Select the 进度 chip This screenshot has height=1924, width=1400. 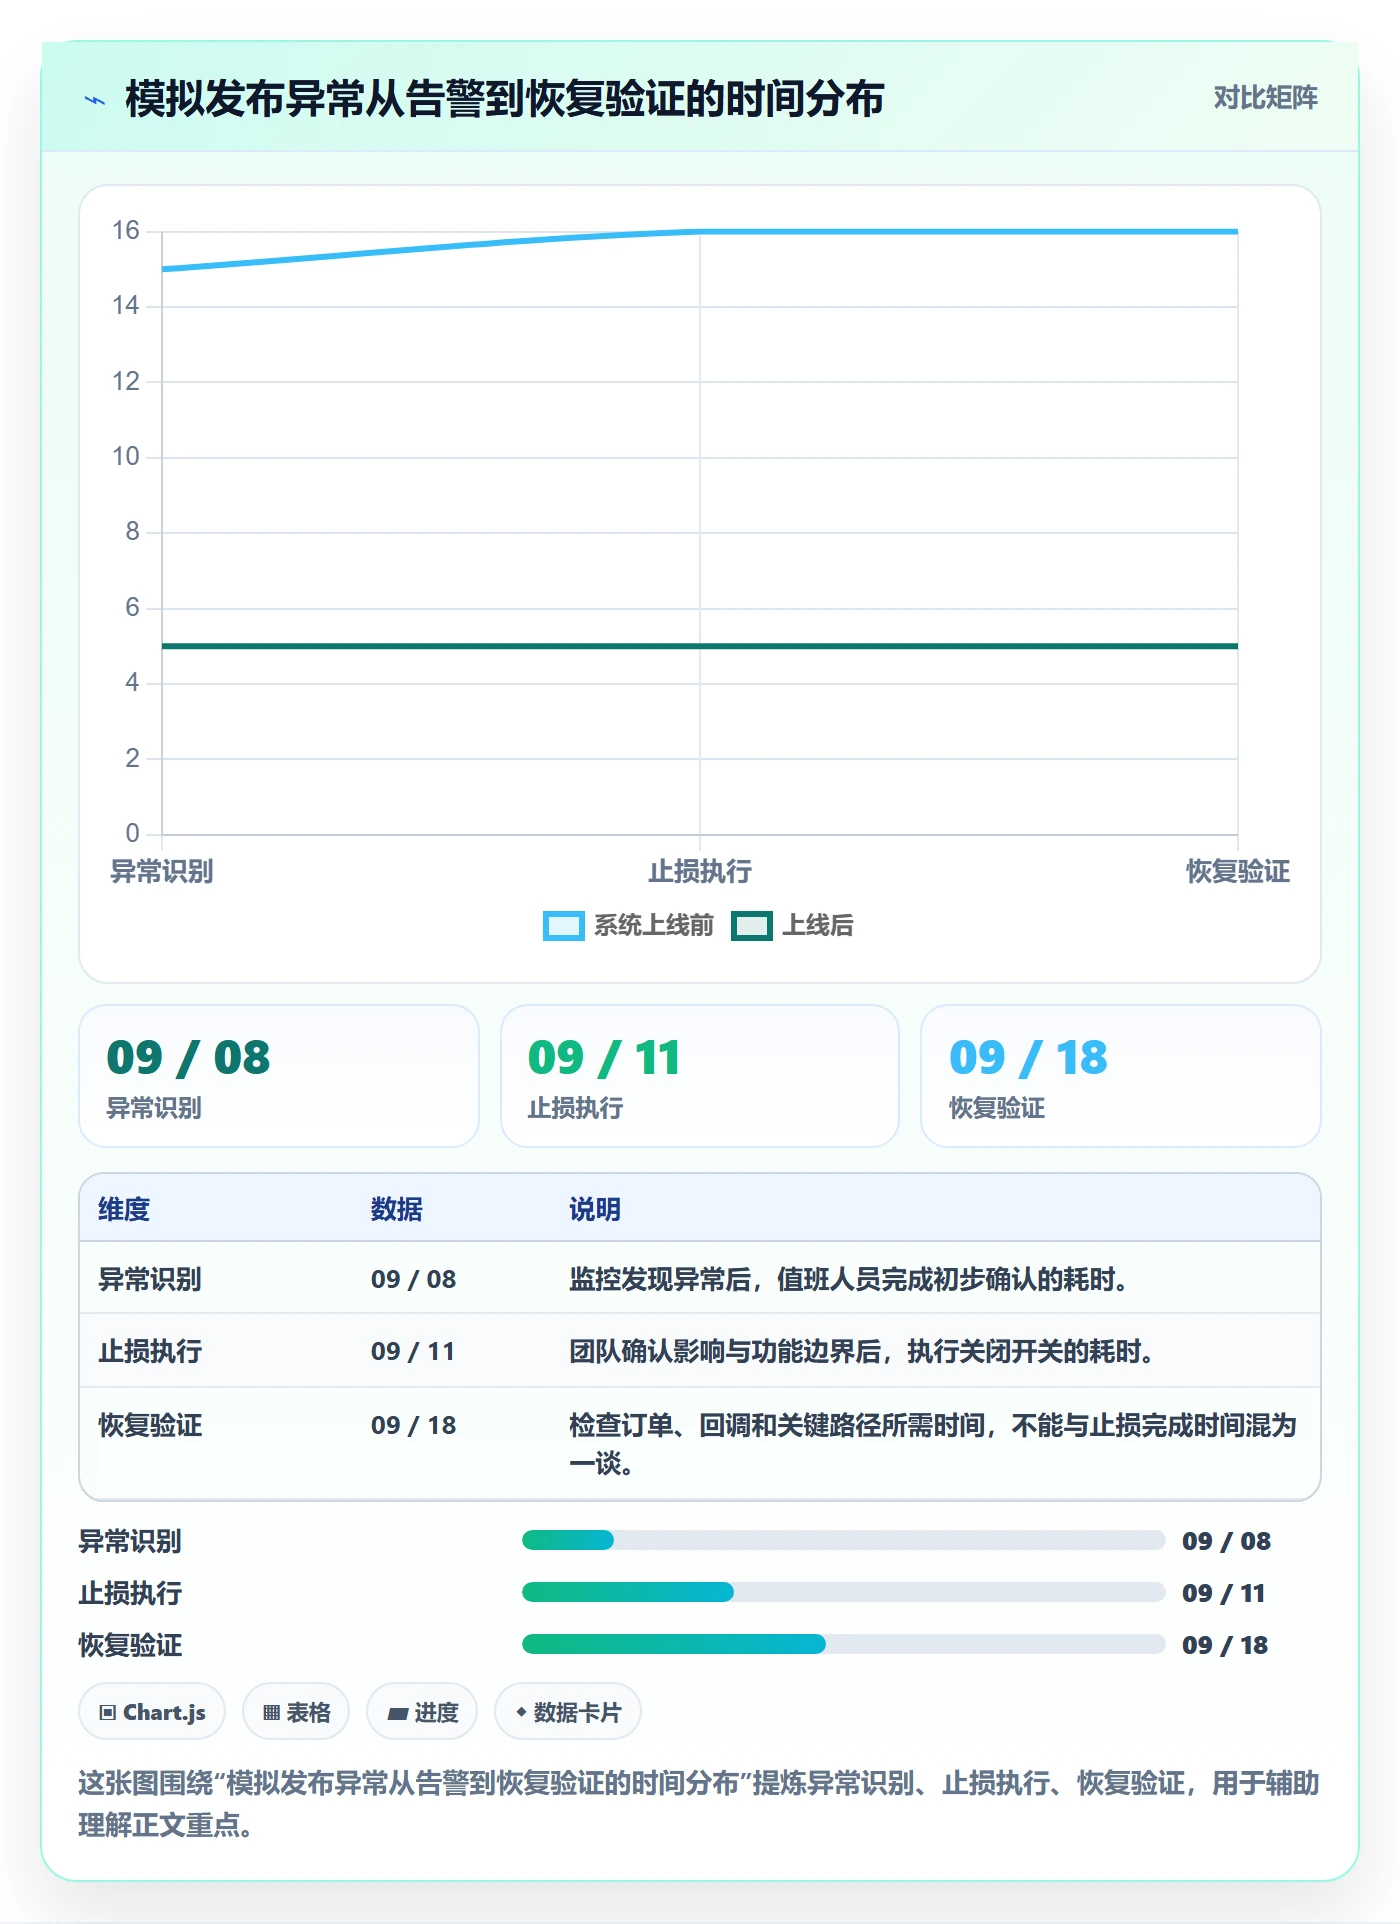tap(422, 1712)
